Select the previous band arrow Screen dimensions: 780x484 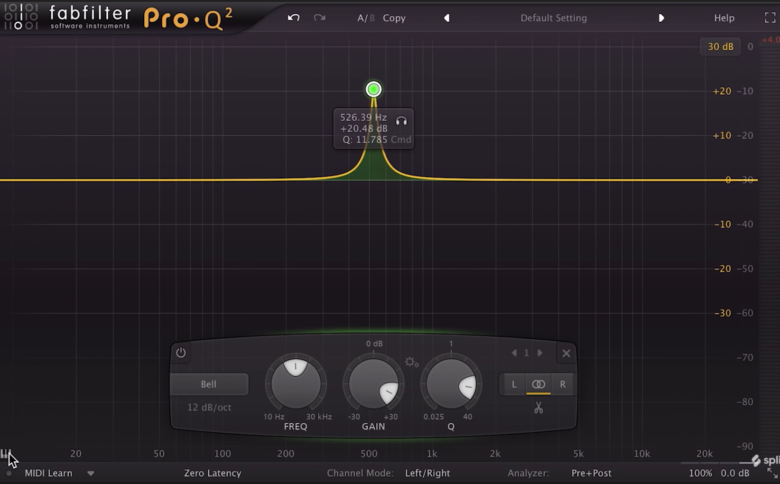pos(514,353)
